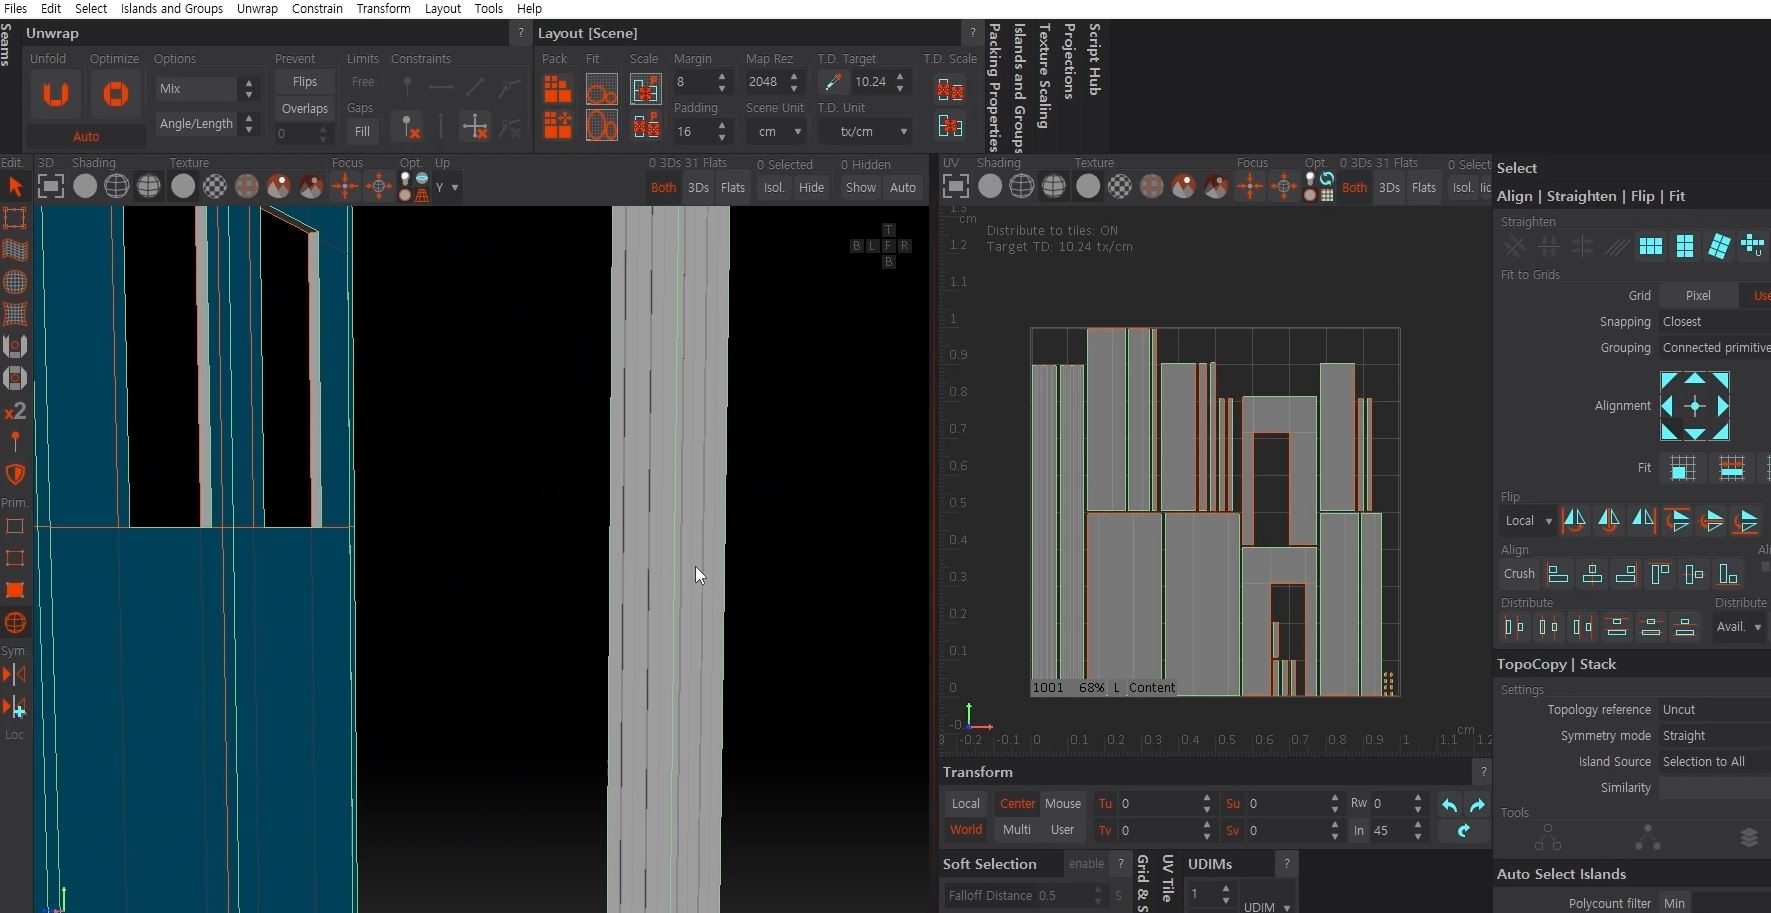Open the Islands and Groups menu
This screenshot has width=1771, height=913.
point(171,9)
